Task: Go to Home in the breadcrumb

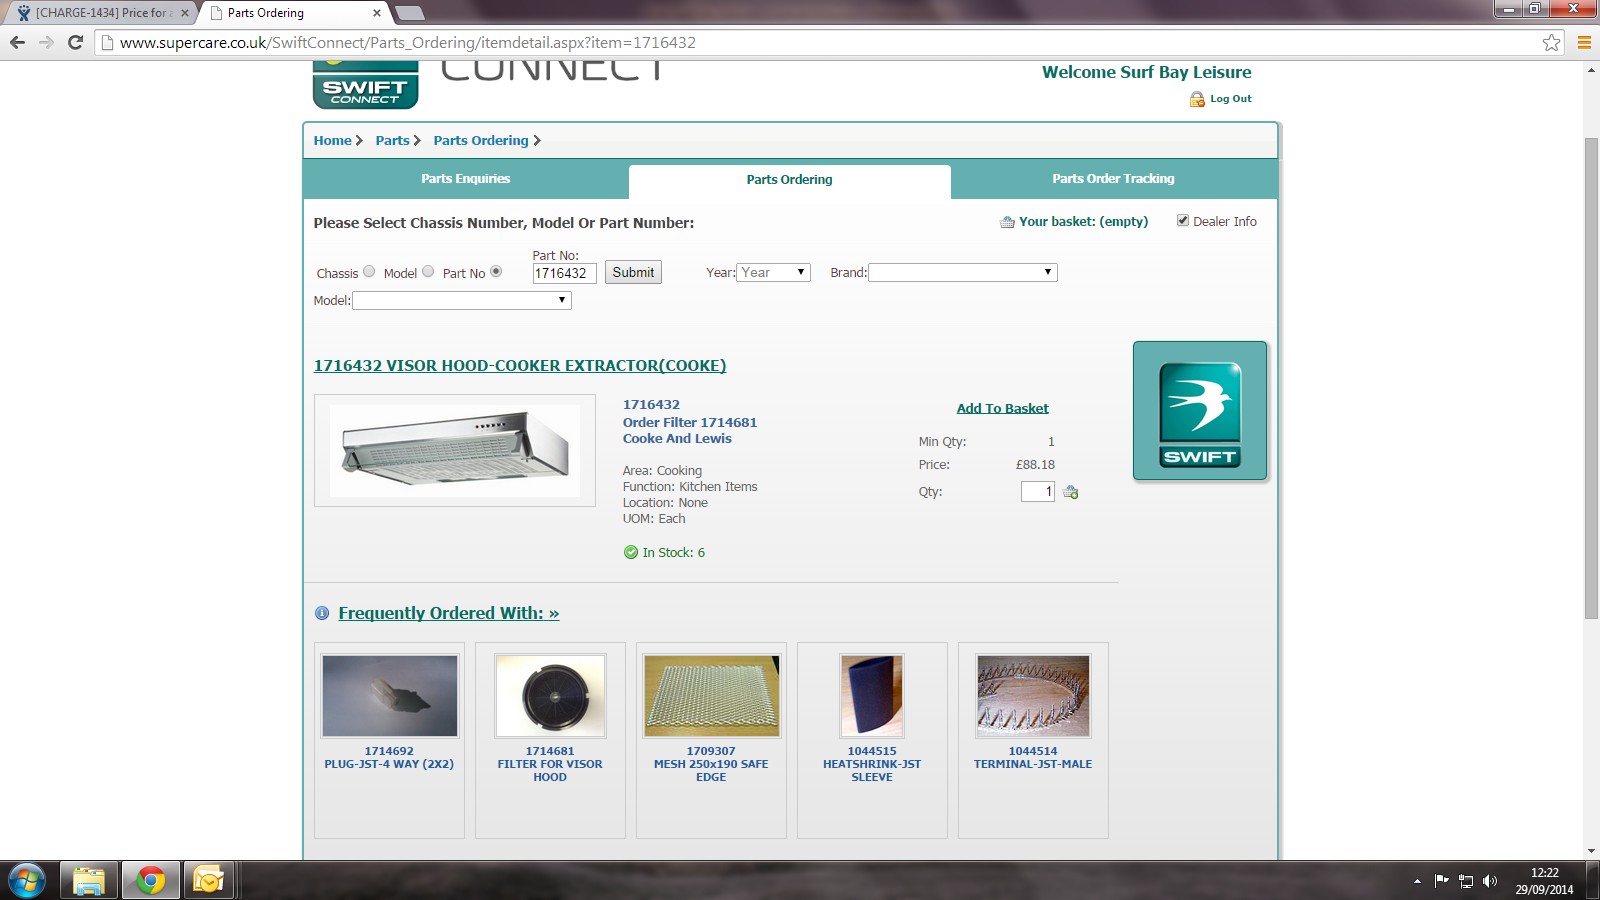Action: click(x=332, y=140)
